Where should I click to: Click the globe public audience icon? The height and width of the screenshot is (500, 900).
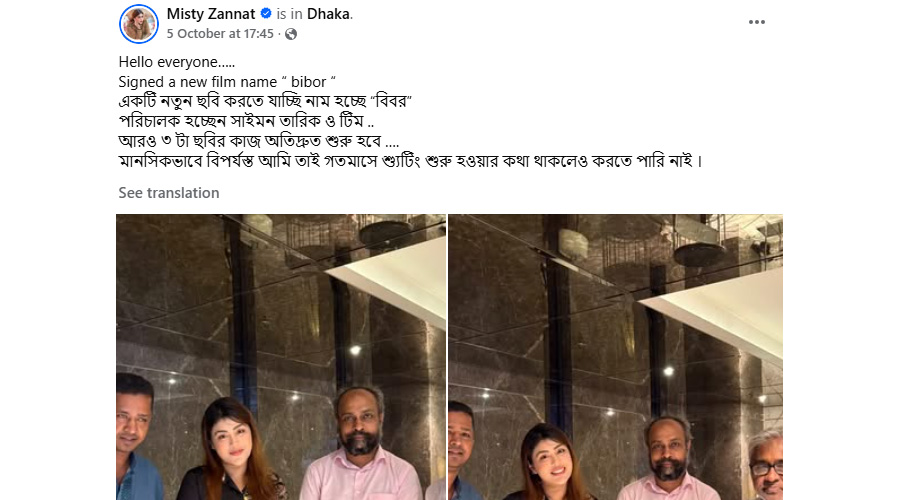[x=291, y=34]
